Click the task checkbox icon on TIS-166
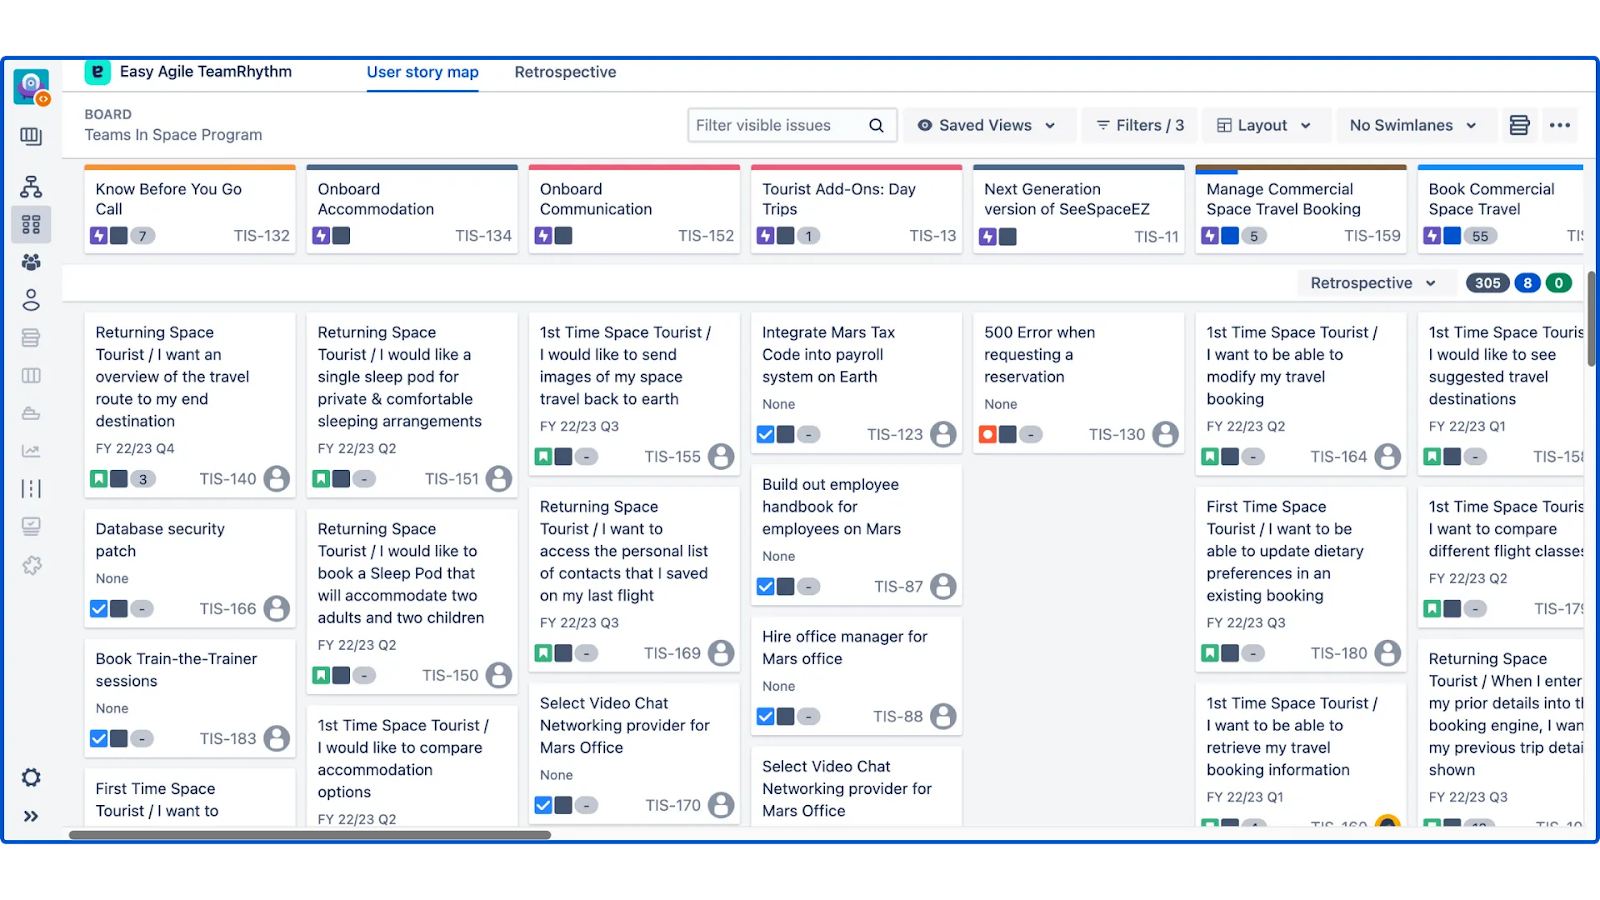The image size is (1600, 900). coord(99,609)
